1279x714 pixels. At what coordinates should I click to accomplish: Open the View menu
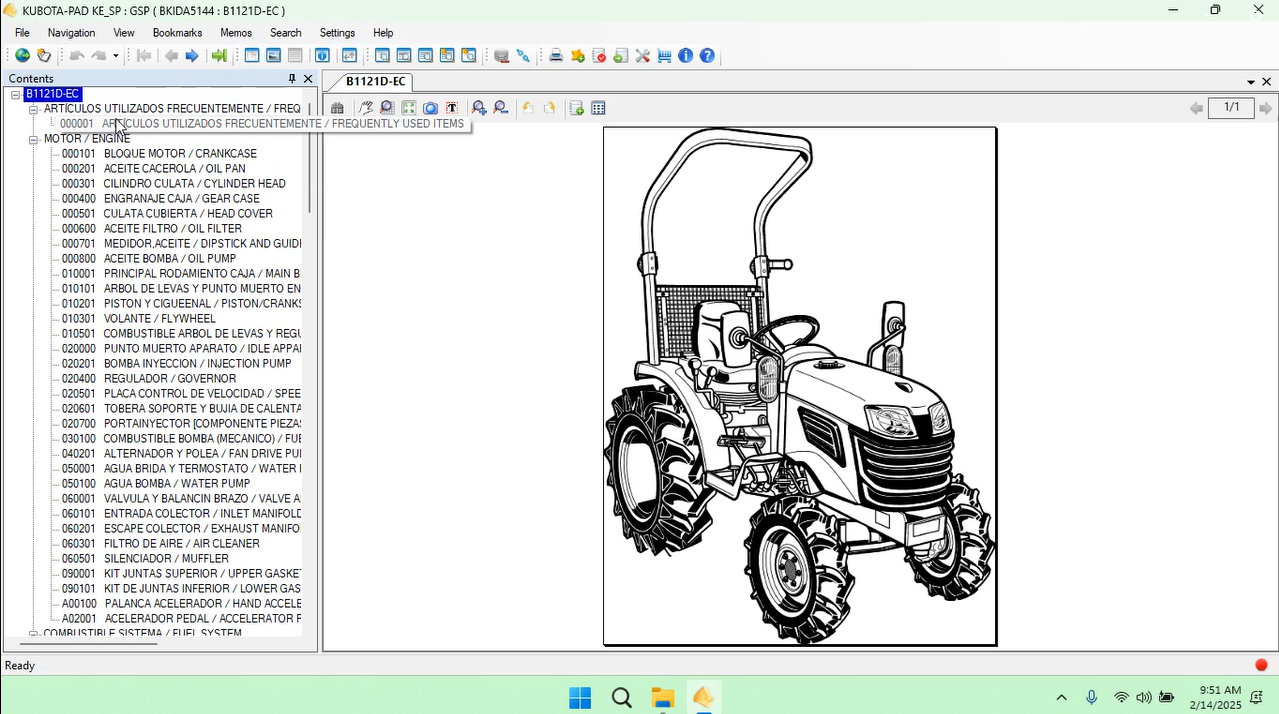(124, 33)
